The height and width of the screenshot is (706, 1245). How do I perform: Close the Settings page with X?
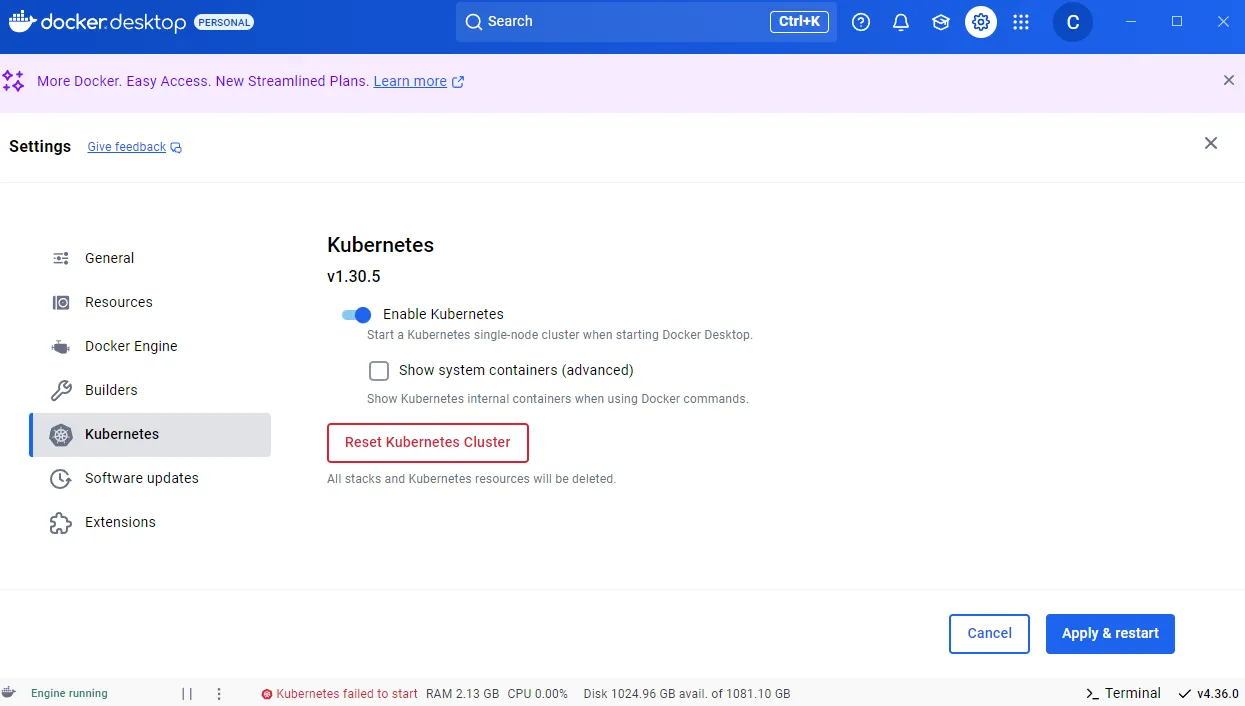[x=1211, y=143]
